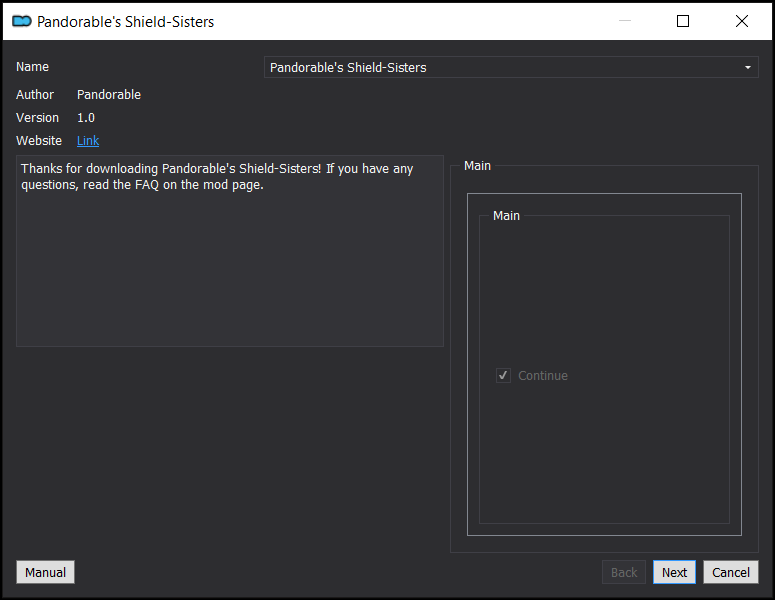Maximize the installer window
The image size is (775, 600).
pyautogui.click(x=683, y=21)
